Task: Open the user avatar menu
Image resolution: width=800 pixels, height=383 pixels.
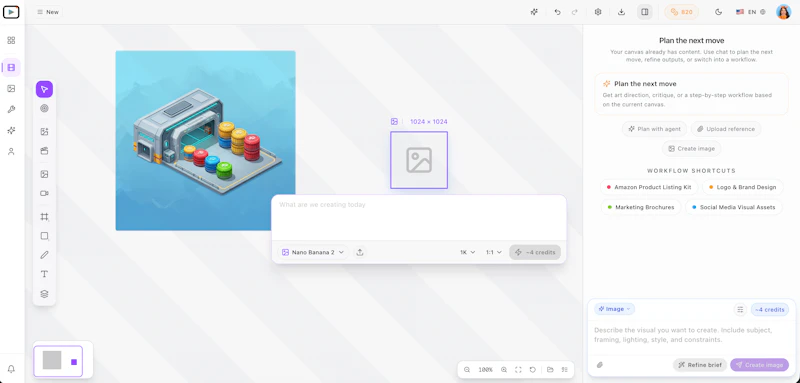Action: [783, 12]
